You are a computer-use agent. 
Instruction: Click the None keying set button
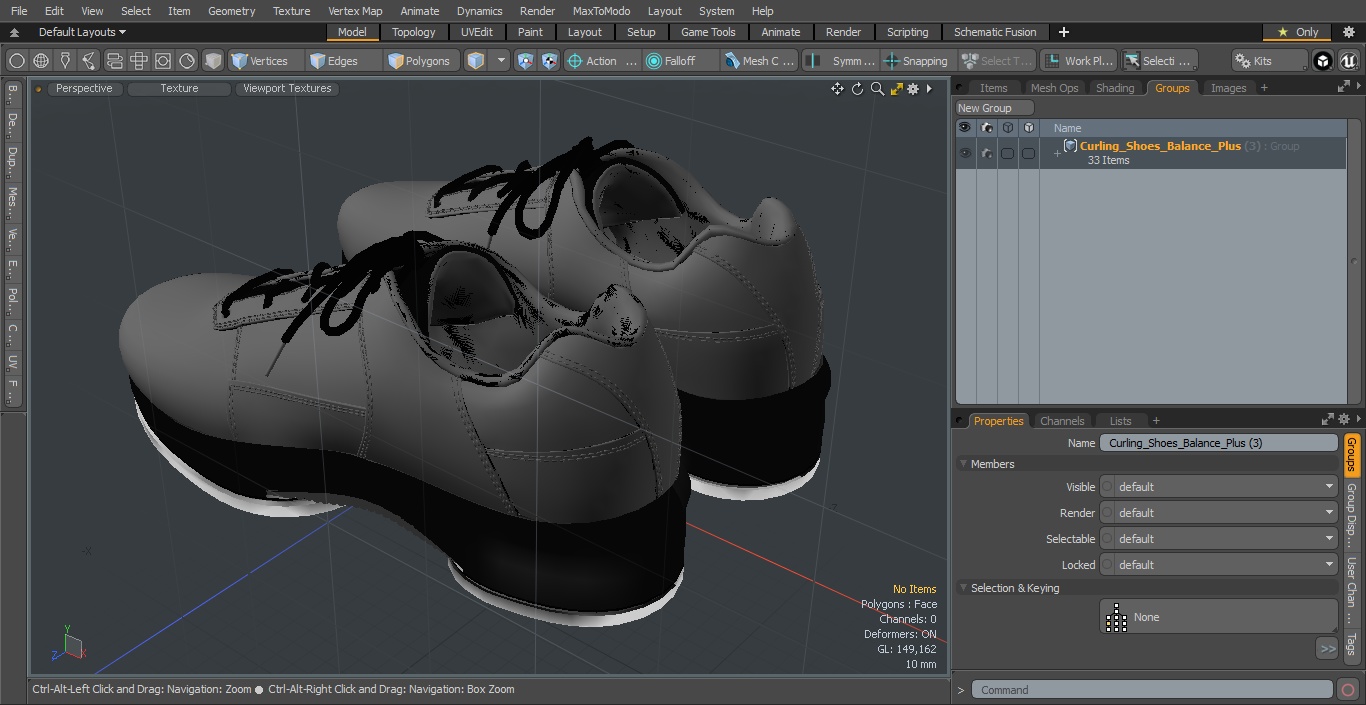pos(1219,617)
